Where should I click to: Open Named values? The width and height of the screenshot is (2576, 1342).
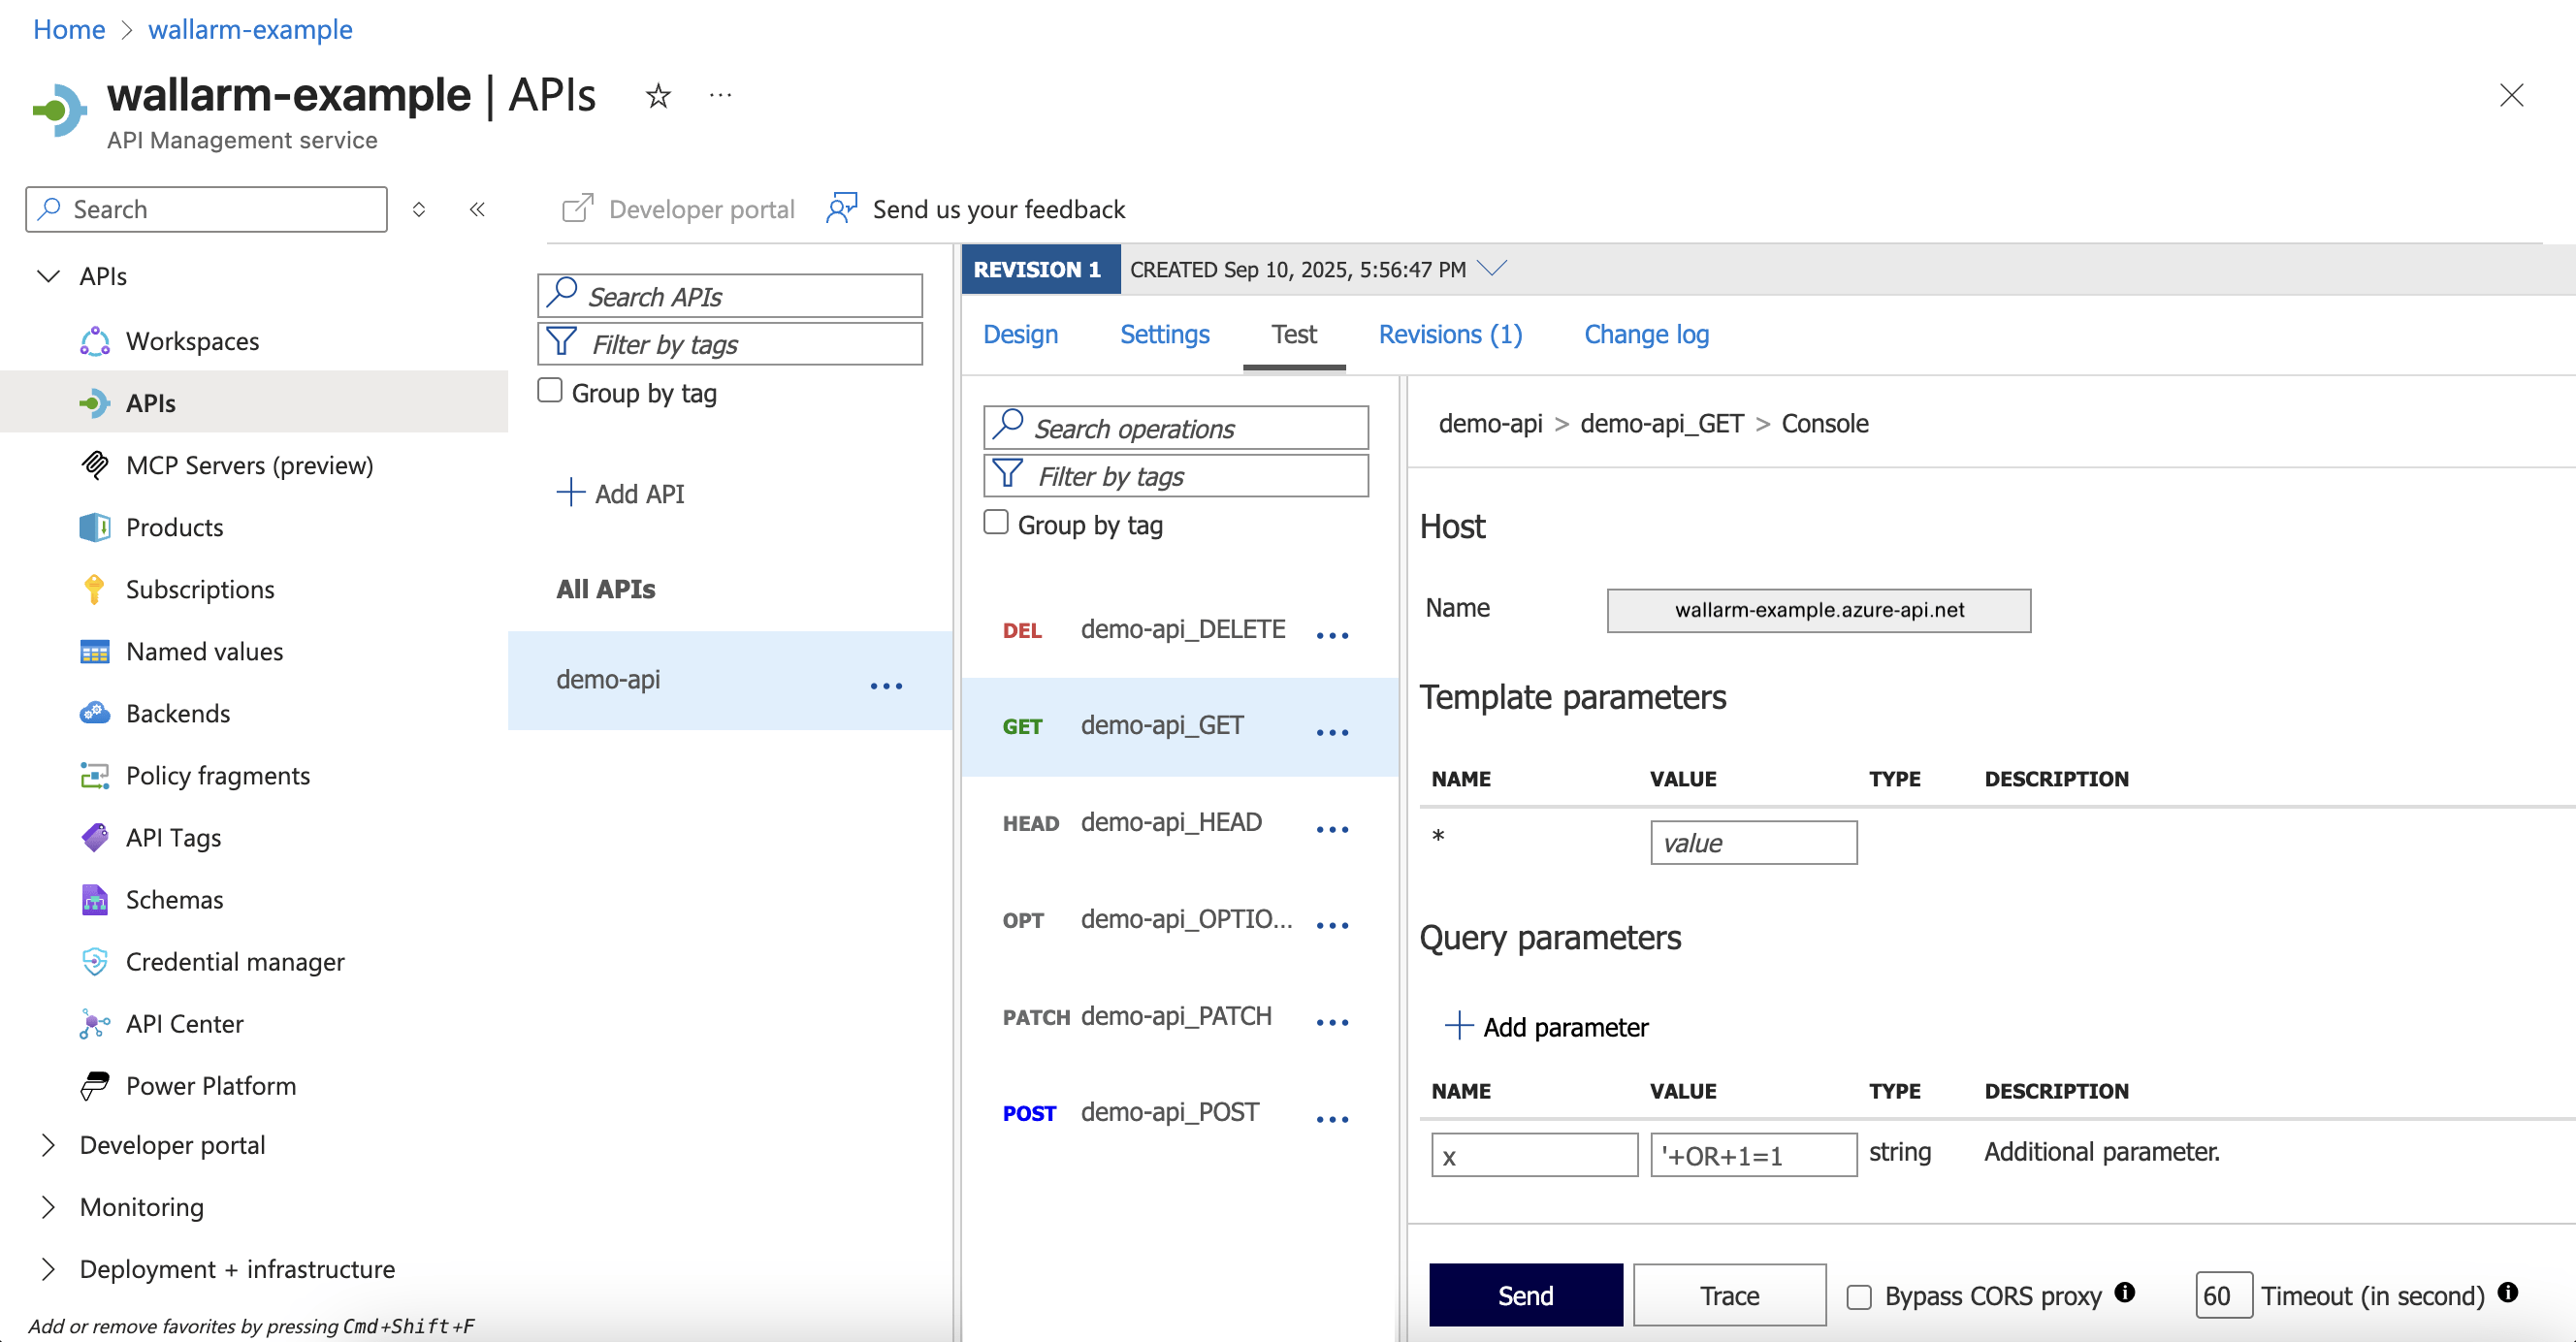[x=204, y=651]
